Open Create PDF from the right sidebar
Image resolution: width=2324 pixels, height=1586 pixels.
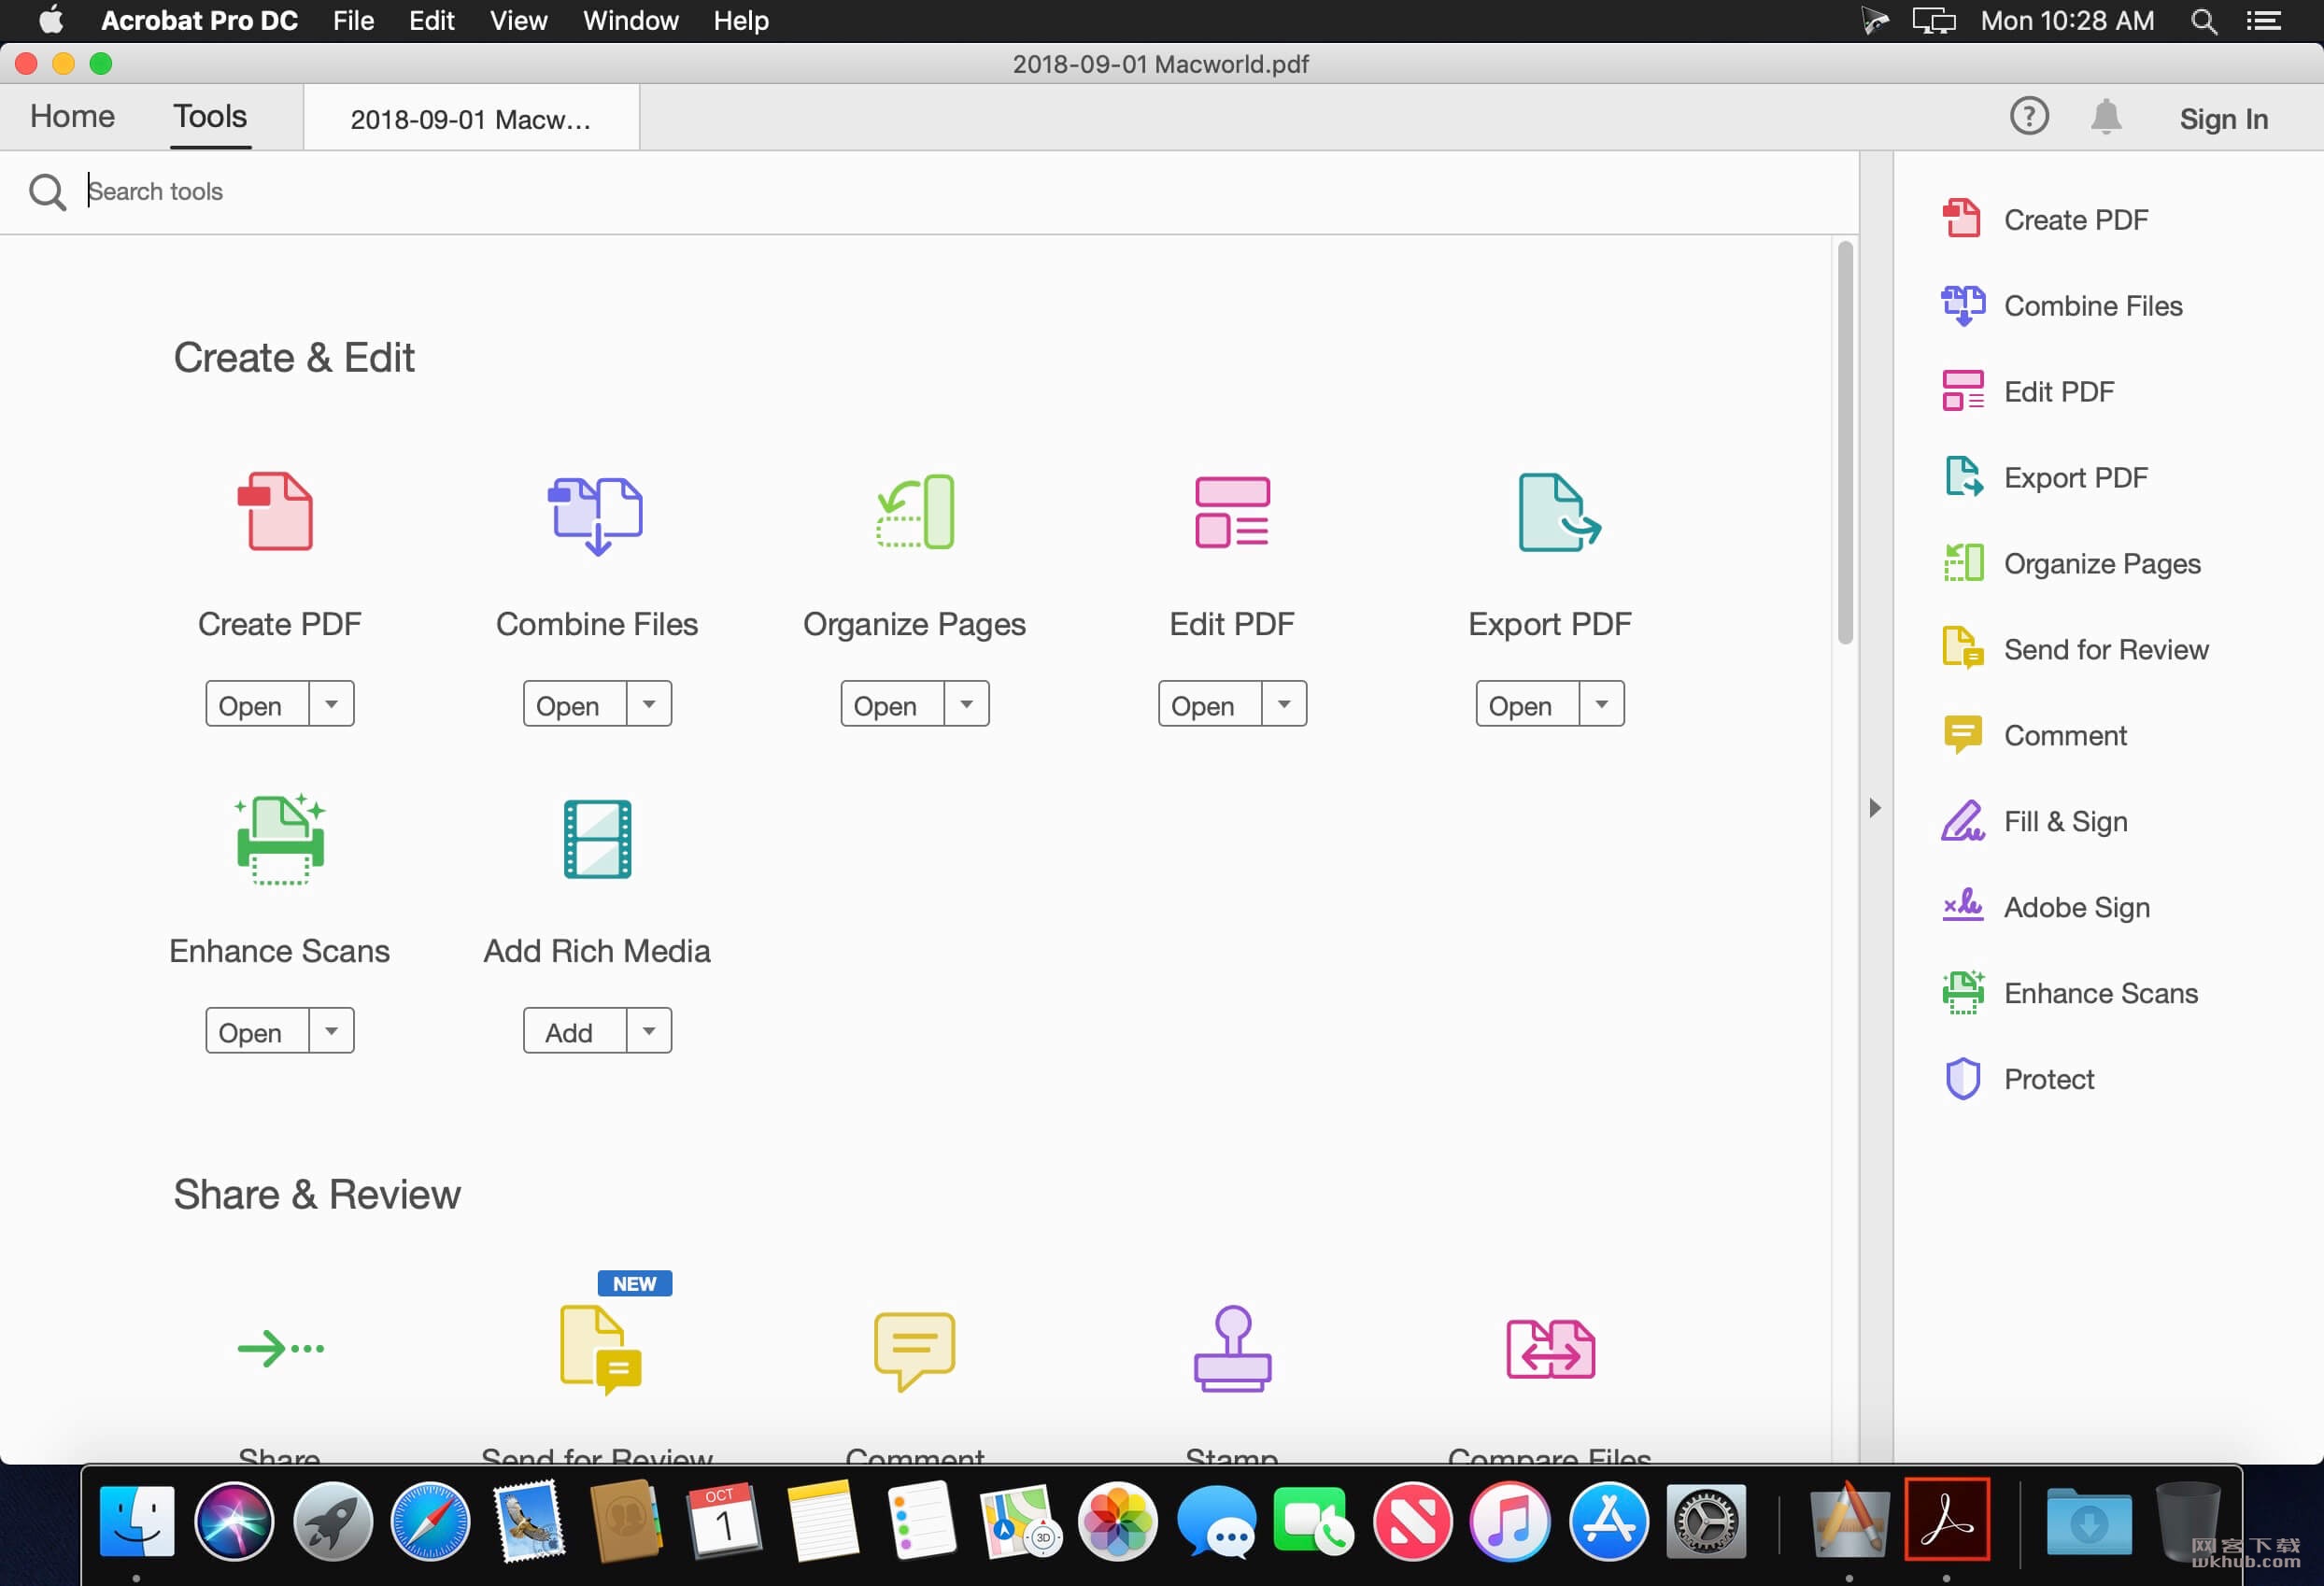coord(2044,219)
